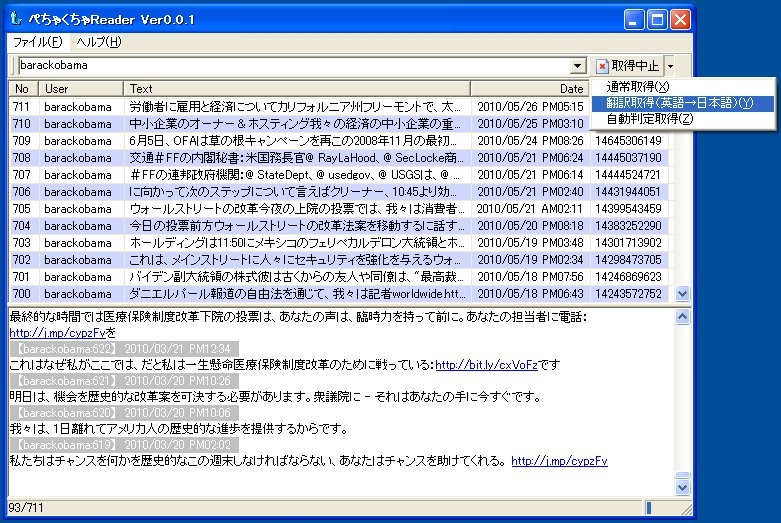Open the split arrow beside 取得中止
Screen dimensions: 781x523
(x=670, y=66)
